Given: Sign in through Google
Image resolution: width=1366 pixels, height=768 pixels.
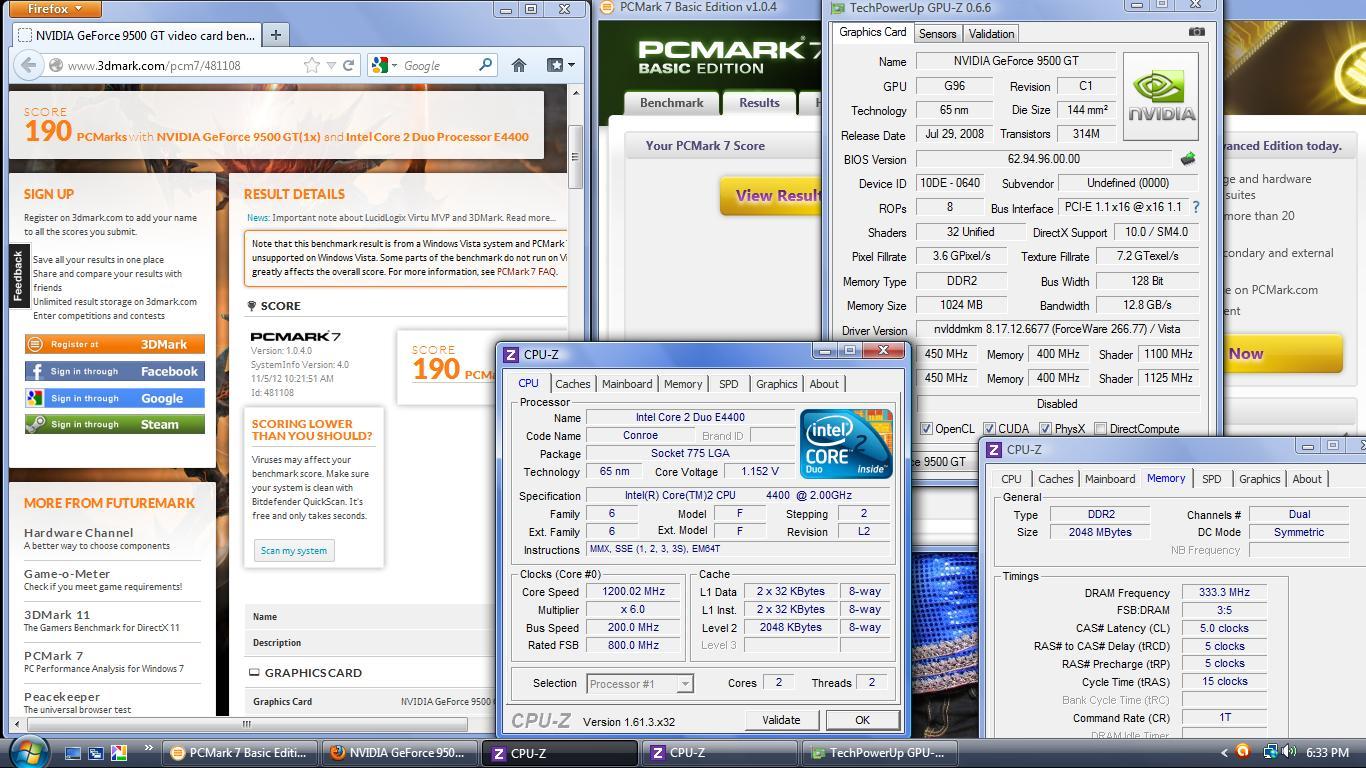Looking at the screenshot, I should 114,398.
